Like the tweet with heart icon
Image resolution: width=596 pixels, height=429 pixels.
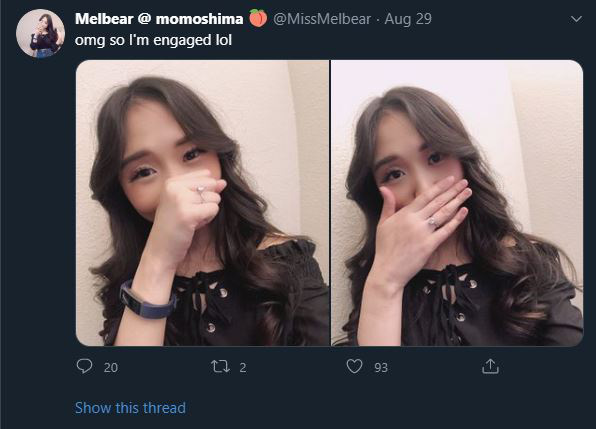354,366
